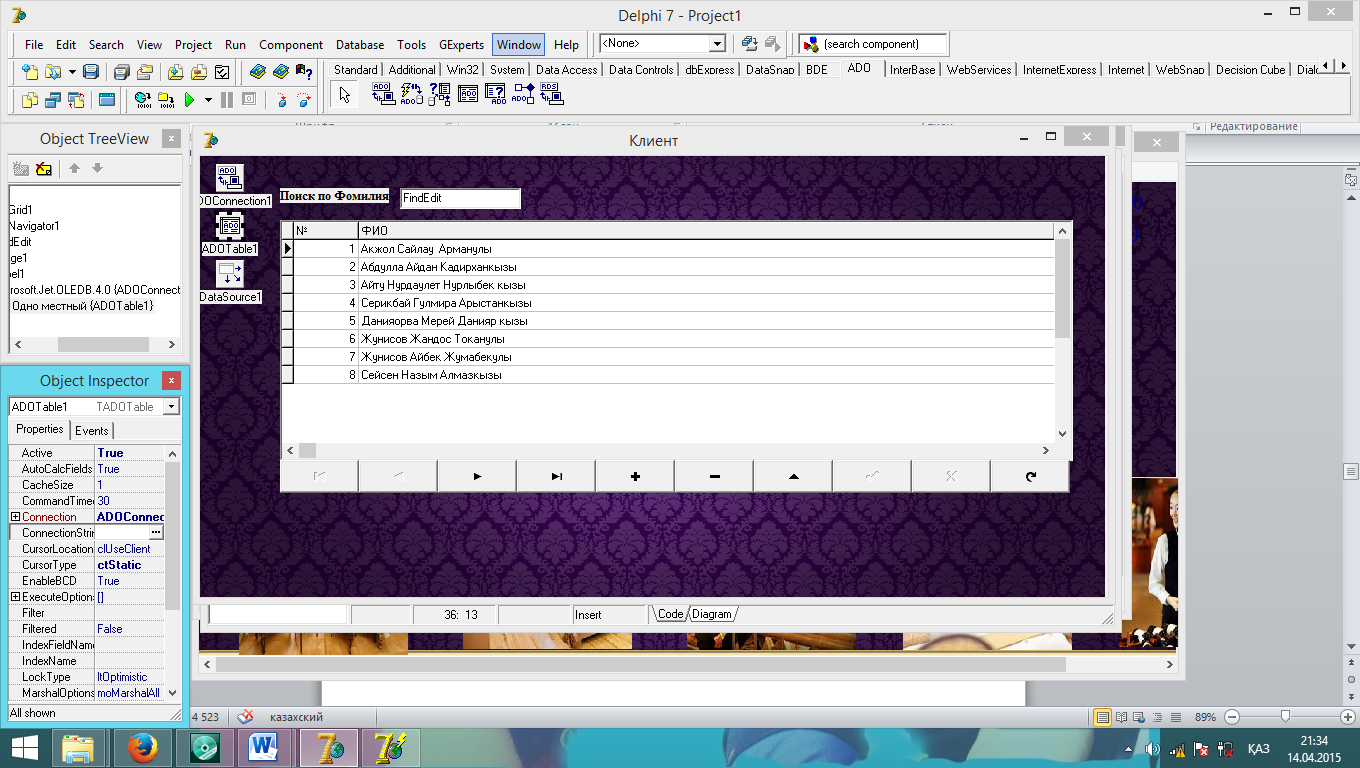Select Одно местный ADOTable1 tree item
This screenshot has height=768, width=1360.
[82, 305]
